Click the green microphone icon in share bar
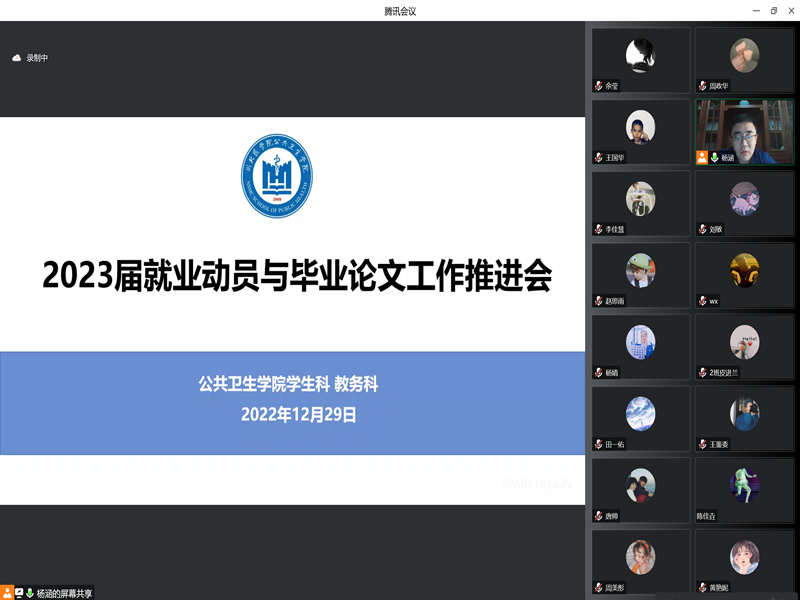The height and width of the screenshot is (600, 800). point(30,592)
